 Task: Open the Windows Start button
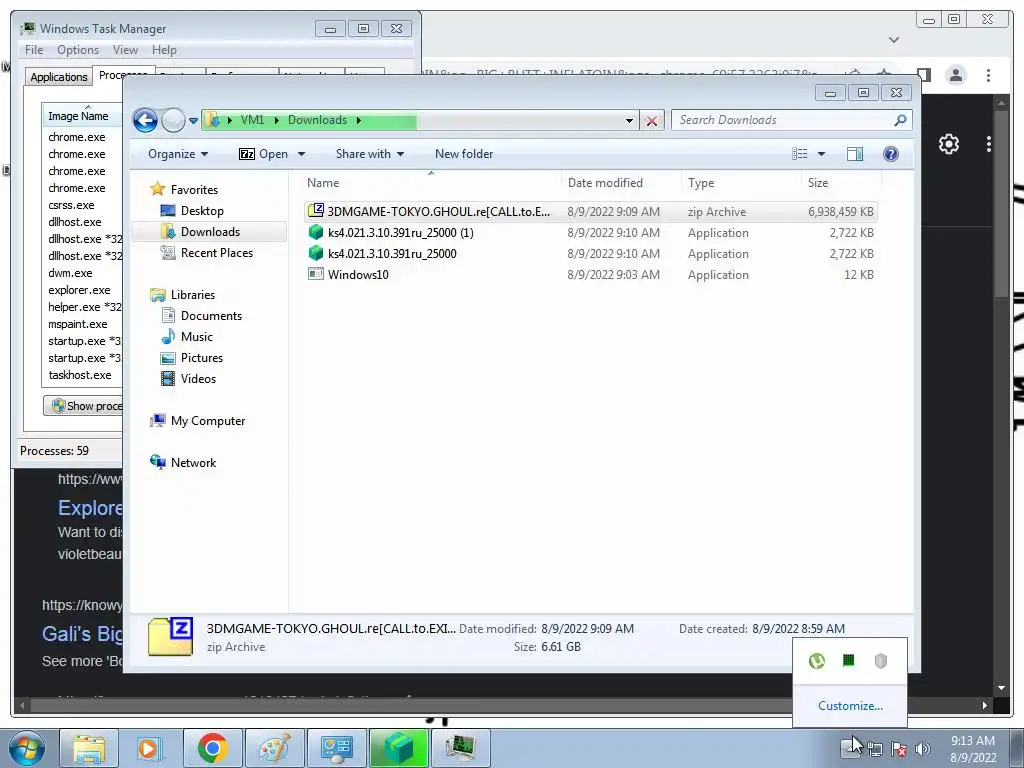pos(27,748)
